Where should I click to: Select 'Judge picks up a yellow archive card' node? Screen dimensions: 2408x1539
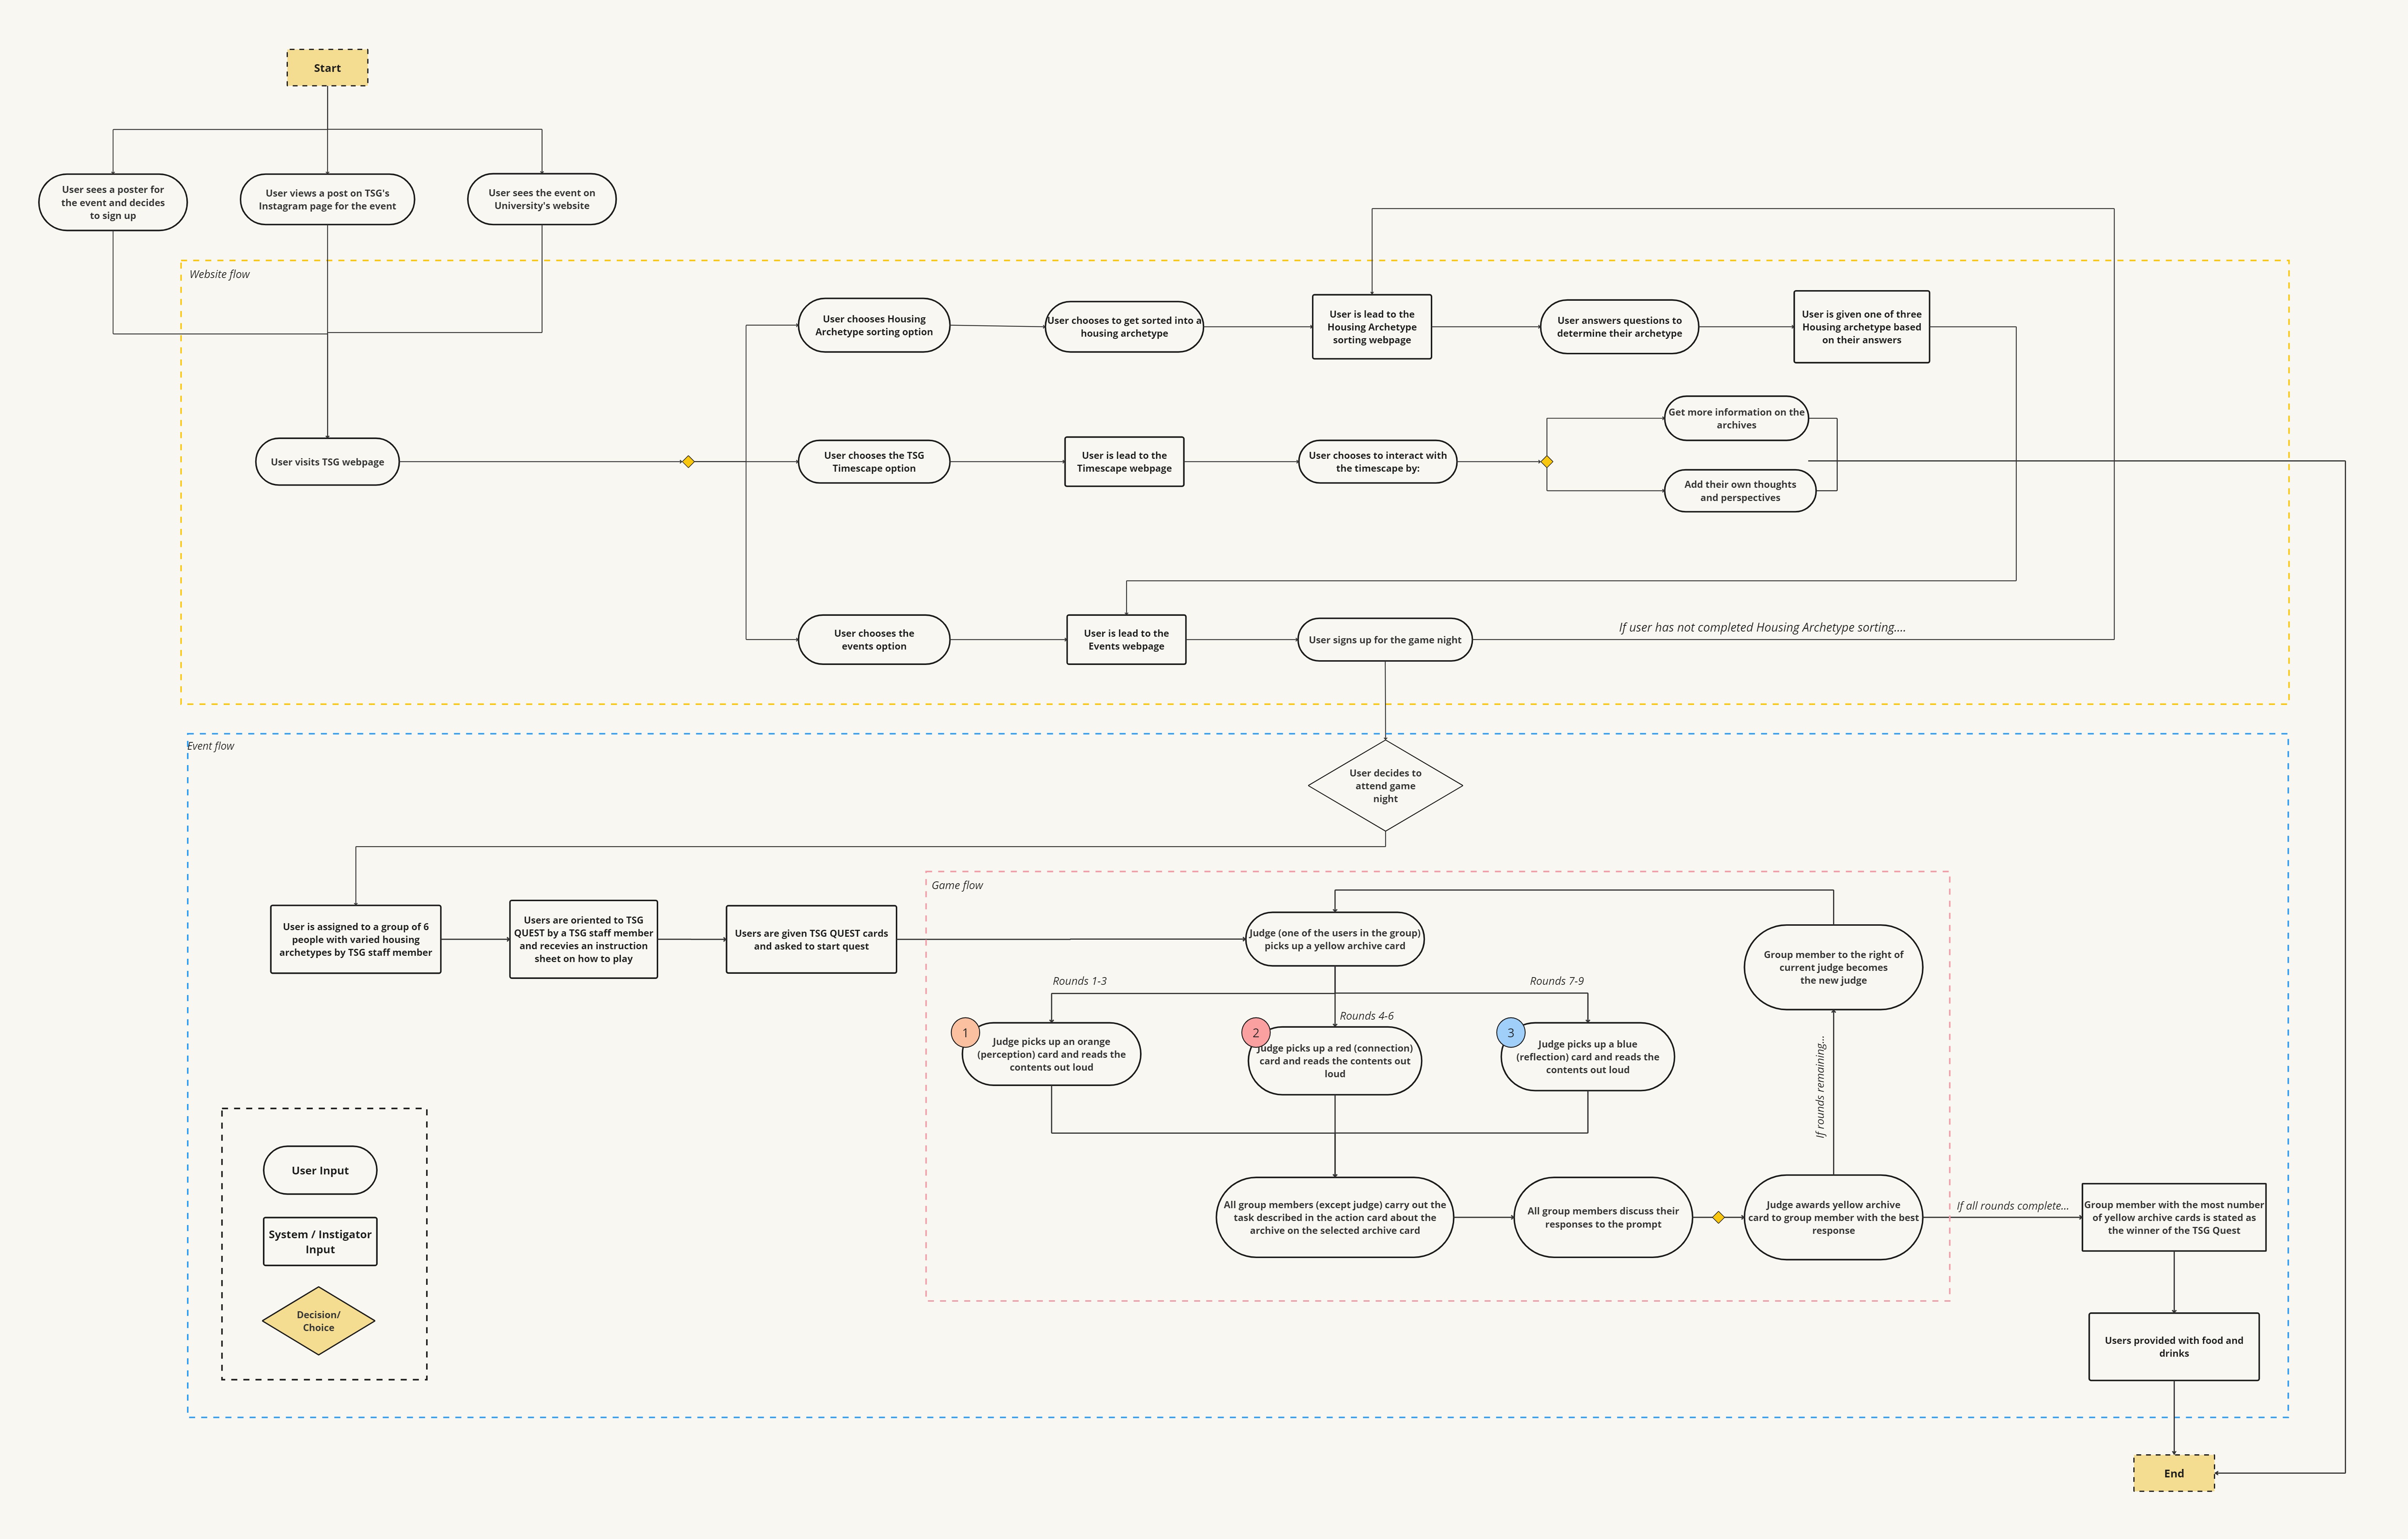pyautogui.click(x=1335, y=939)
